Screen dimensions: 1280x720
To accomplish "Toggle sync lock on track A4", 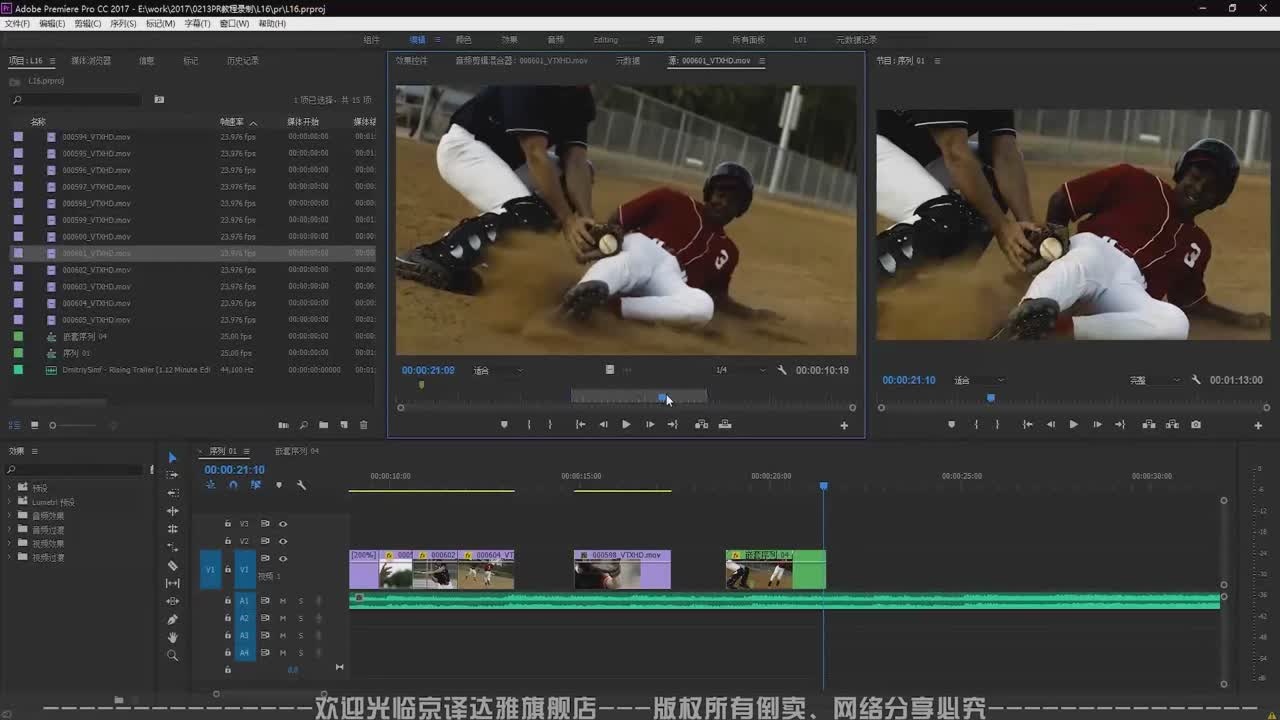I will (265, 652).
